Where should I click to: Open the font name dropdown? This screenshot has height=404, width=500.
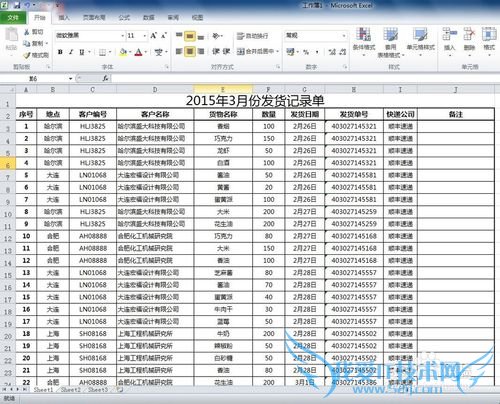tap(122, 35)
